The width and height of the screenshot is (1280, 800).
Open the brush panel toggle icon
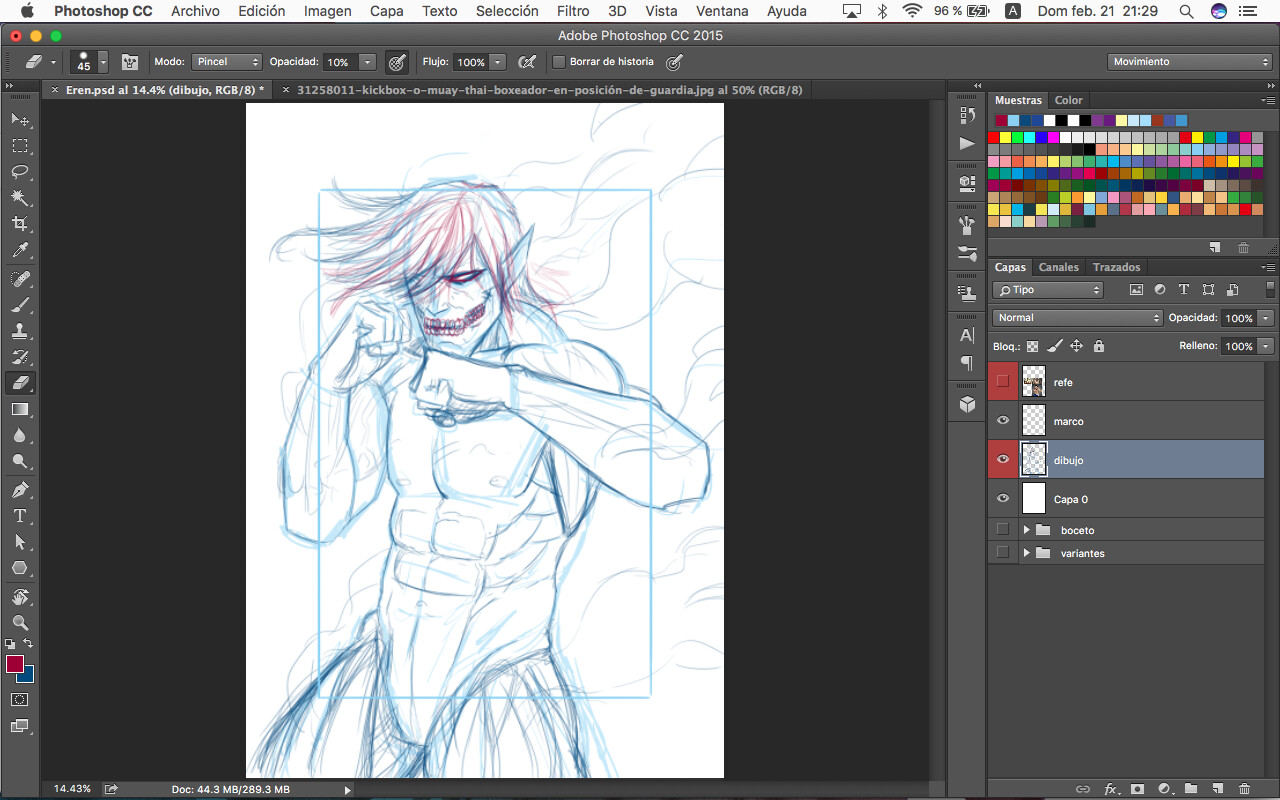[130, 62]
